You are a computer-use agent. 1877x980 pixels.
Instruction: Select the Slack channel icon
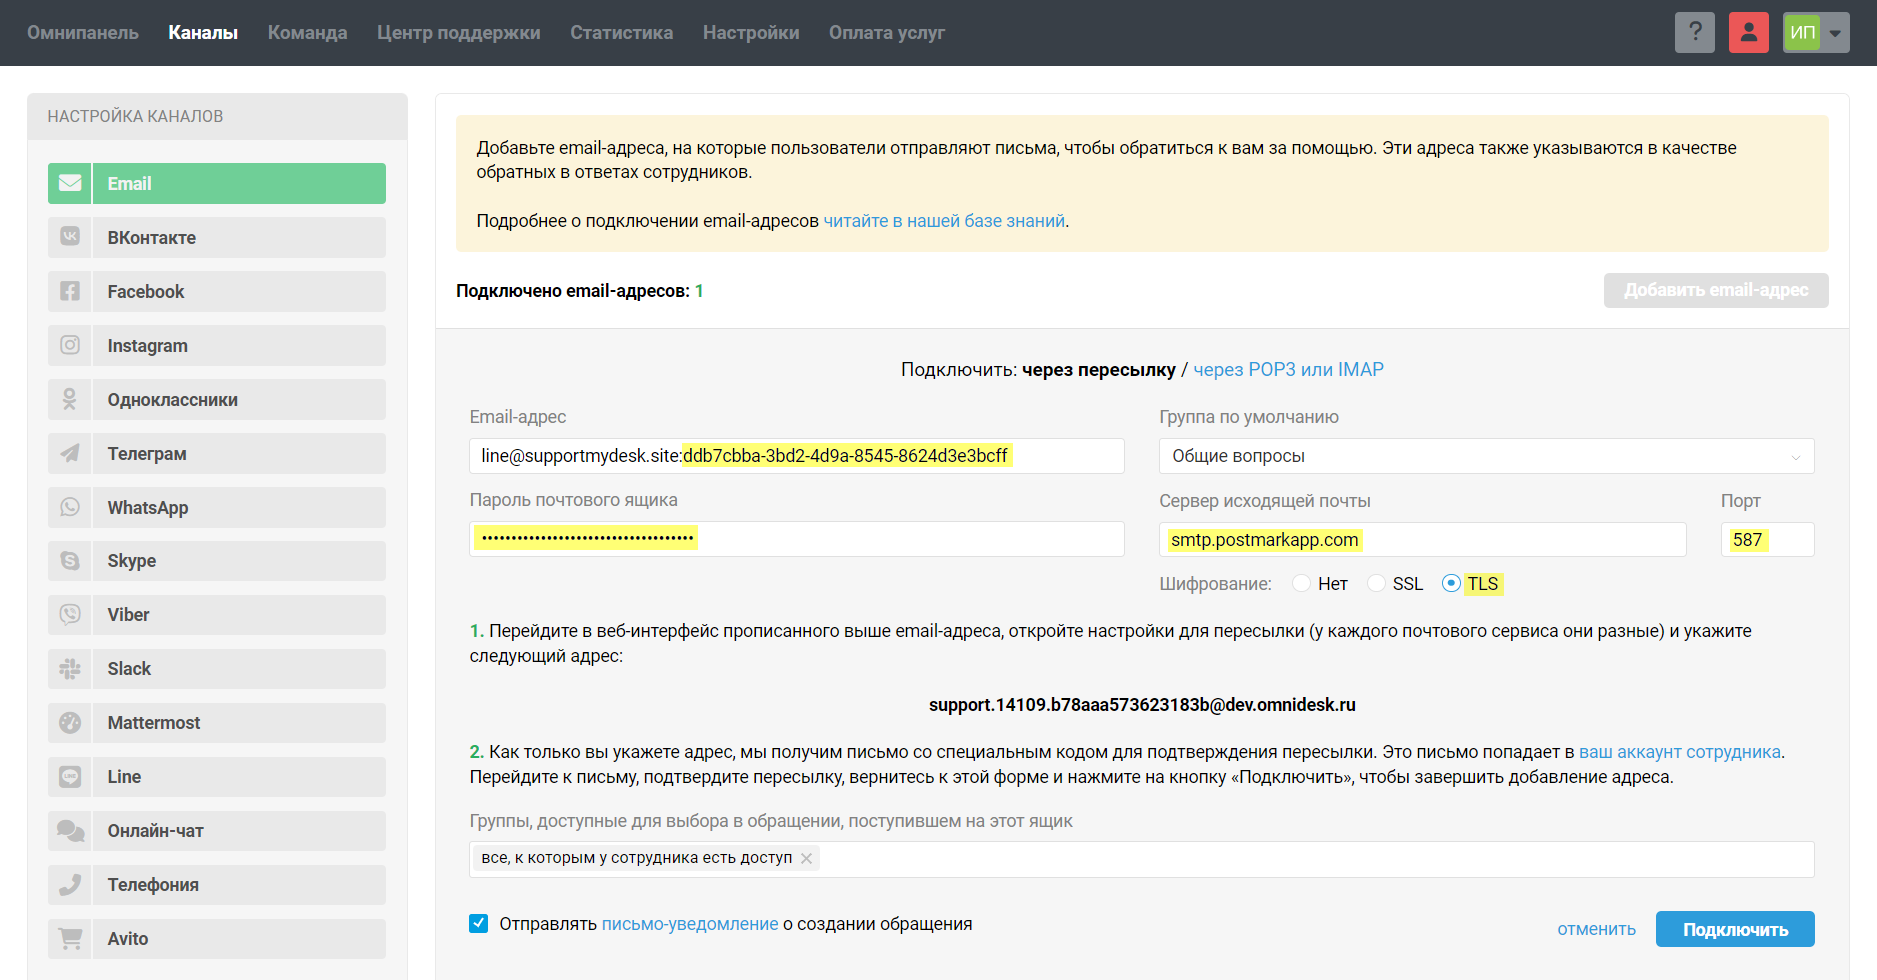tap(70, 669)
